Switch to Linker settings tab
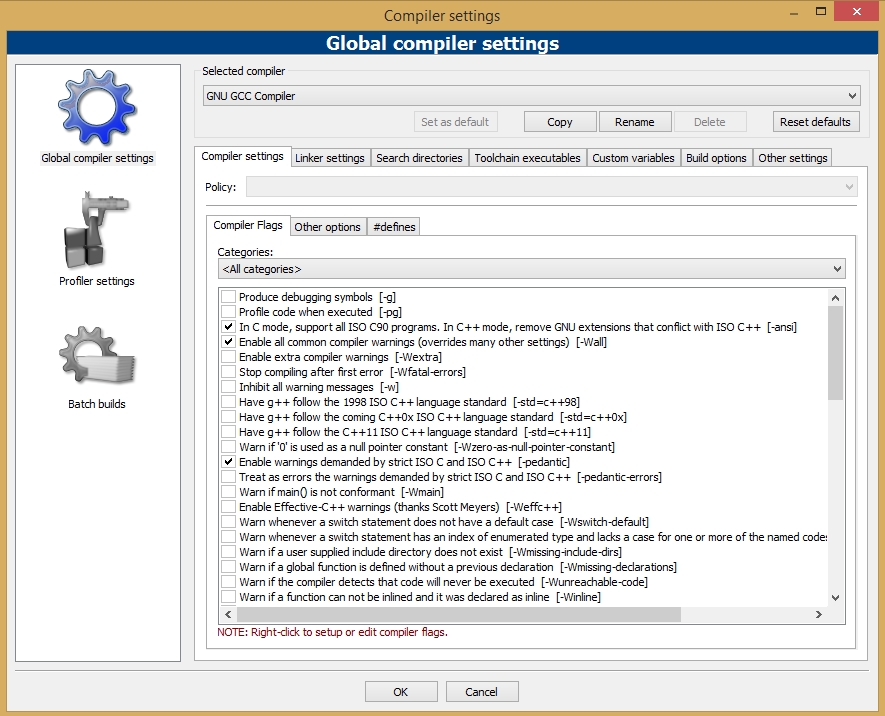This screenshot has width=885, height=716. point(330,158)
